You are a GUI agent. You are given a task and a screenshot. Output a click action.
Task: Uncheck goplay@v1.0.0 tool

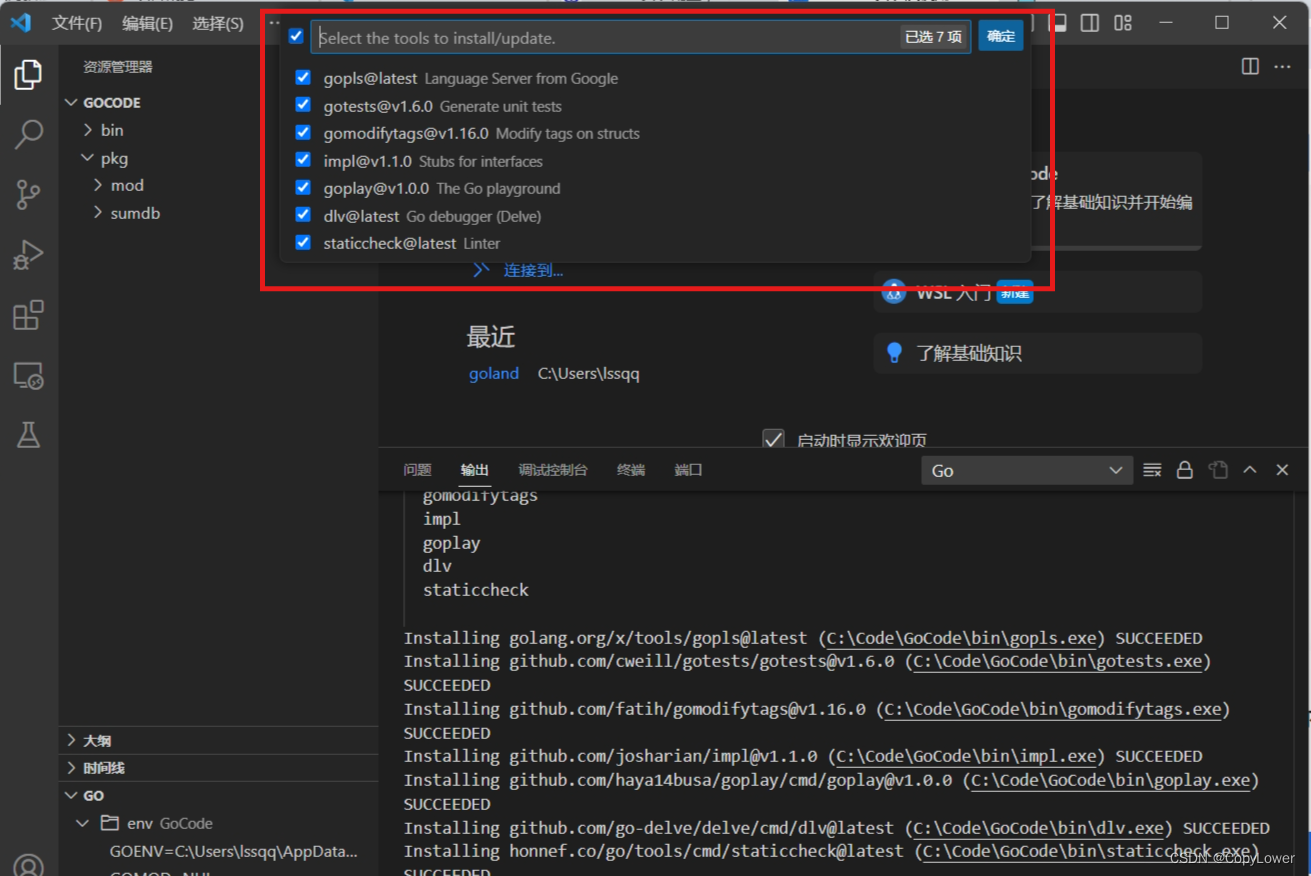coord(303,187)
